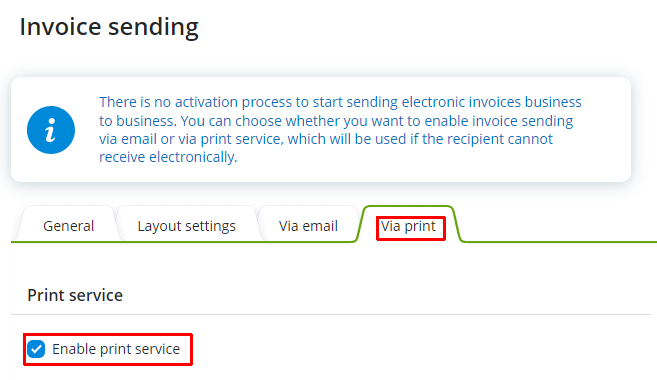Switch to the Layout settings tab
This screenshot has width=657, height=380.
click(x=186, y=226)
